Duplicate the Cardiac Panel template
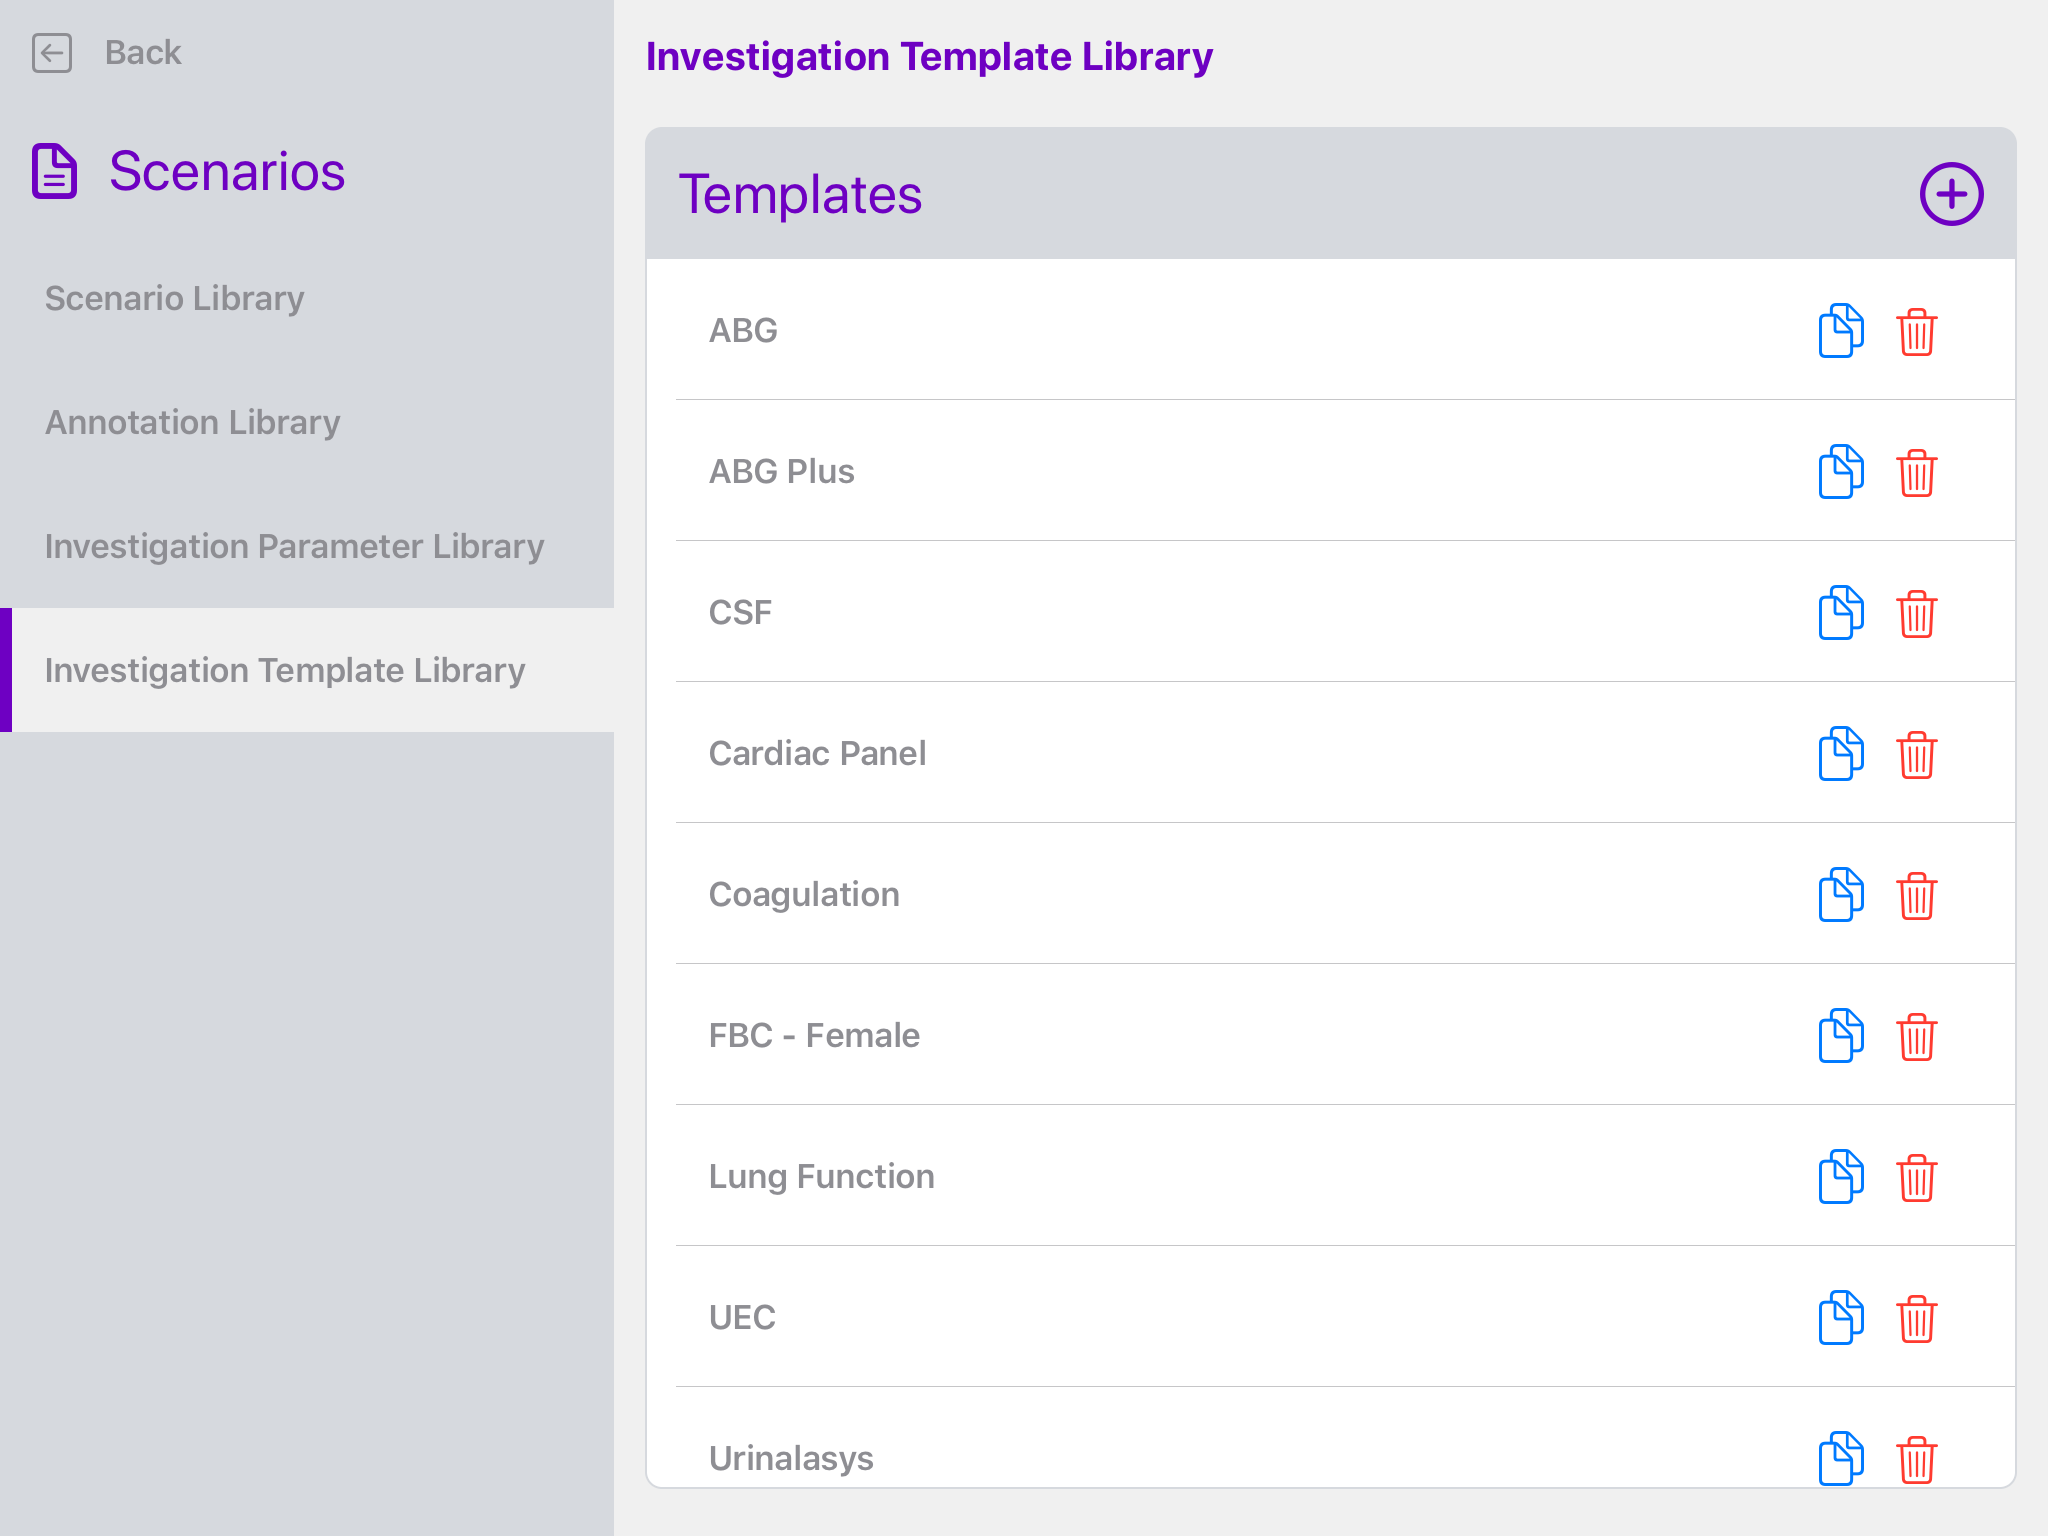This screenshot has width=2048, height=1536. (x=1839, y=753)
